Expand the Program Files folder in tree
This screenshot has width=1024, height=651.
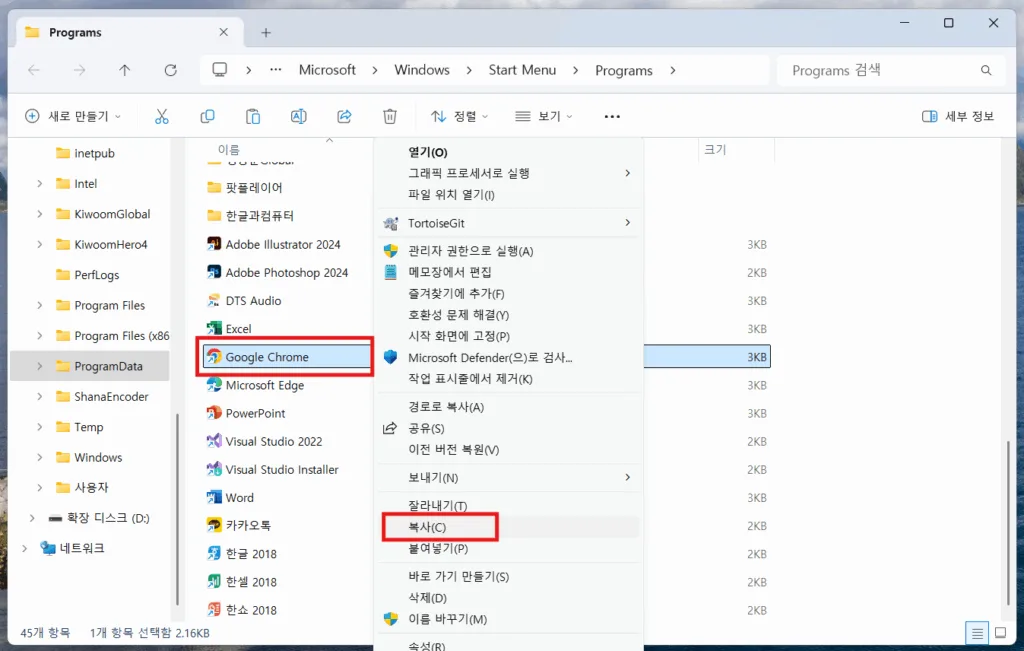(x=40, y=305)
